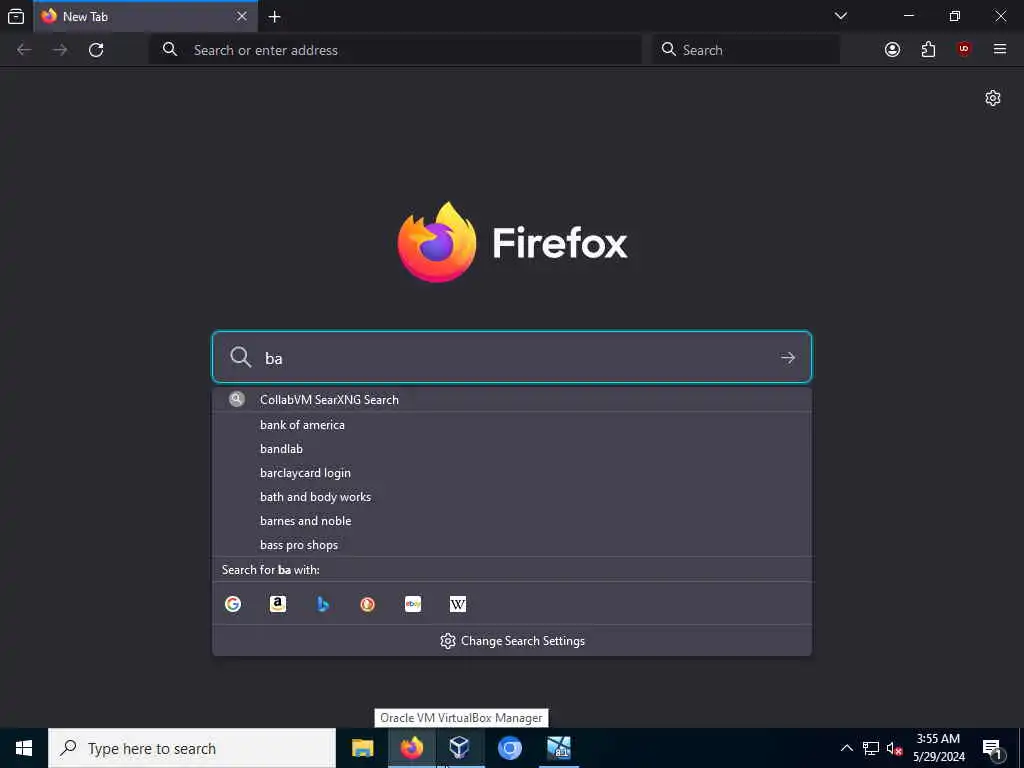Search with the Wikipedia engine icon
Image resolution: width=1024 pixels, height=768 pixels.
point(458,604)
